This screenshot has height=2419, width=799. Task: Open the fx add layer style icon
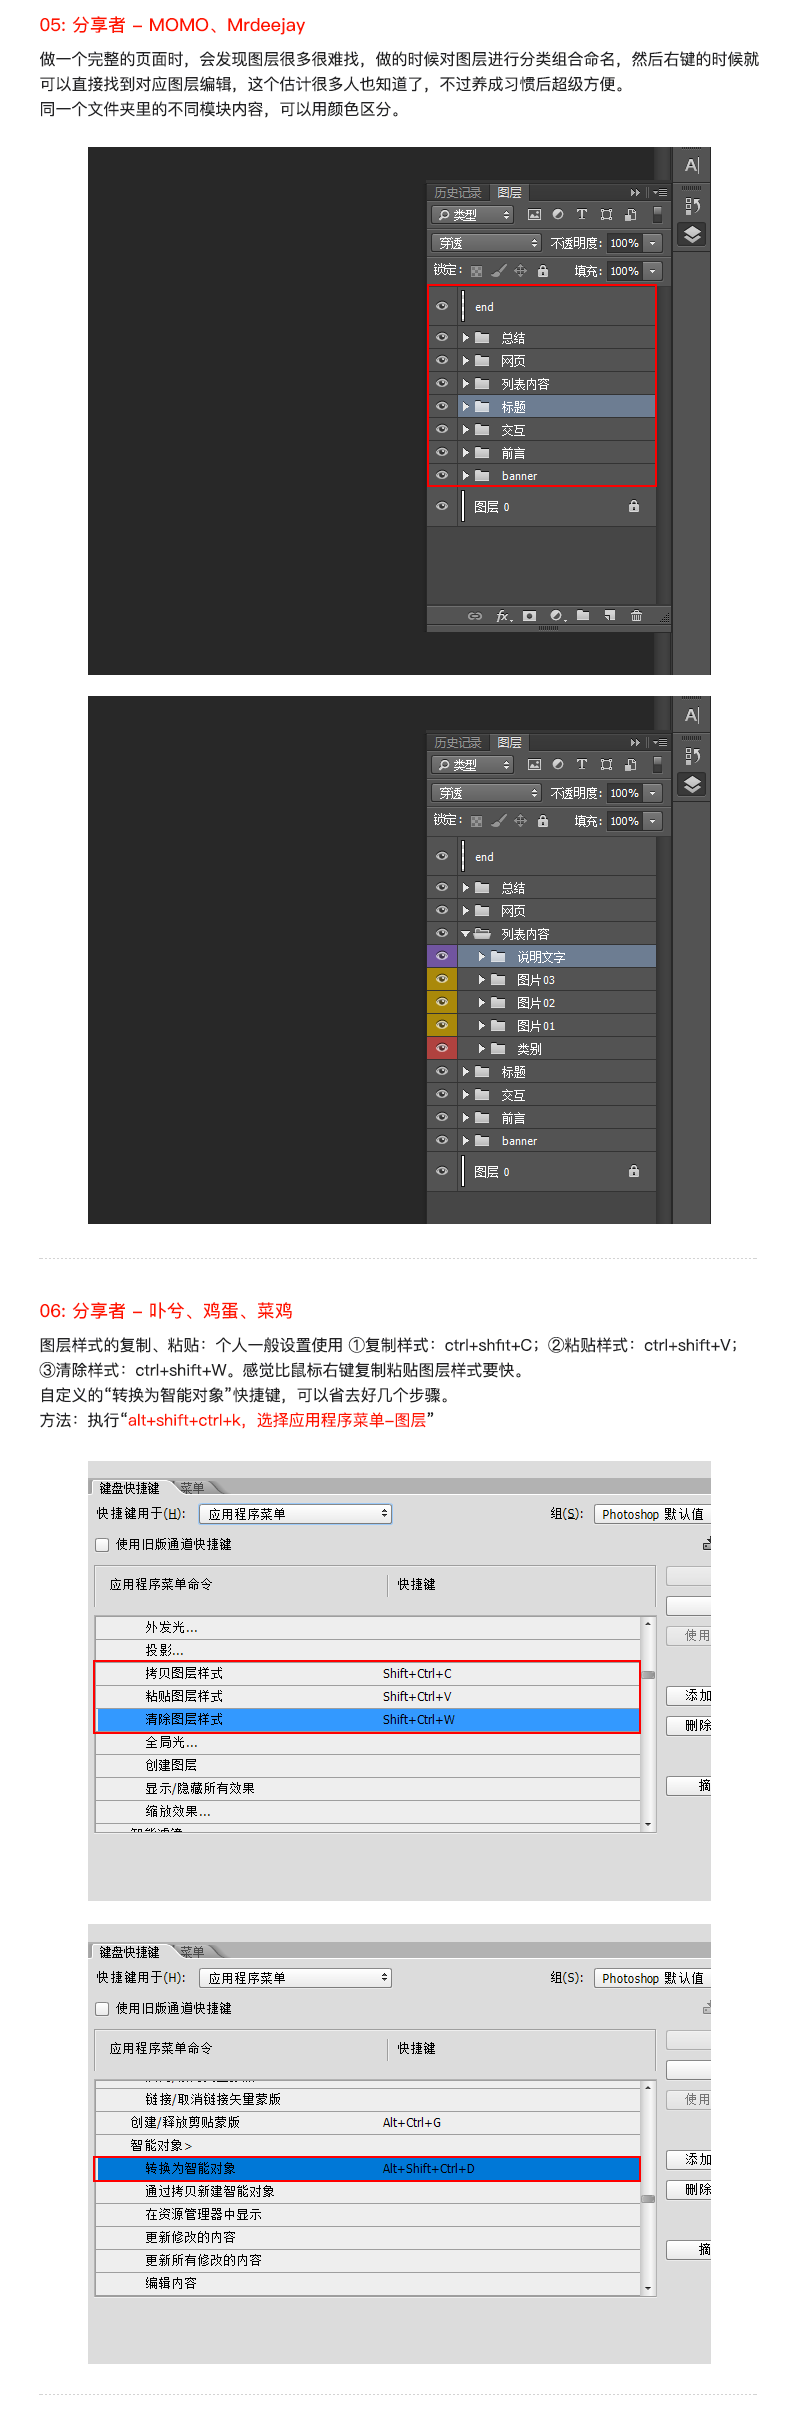point(504,616)
